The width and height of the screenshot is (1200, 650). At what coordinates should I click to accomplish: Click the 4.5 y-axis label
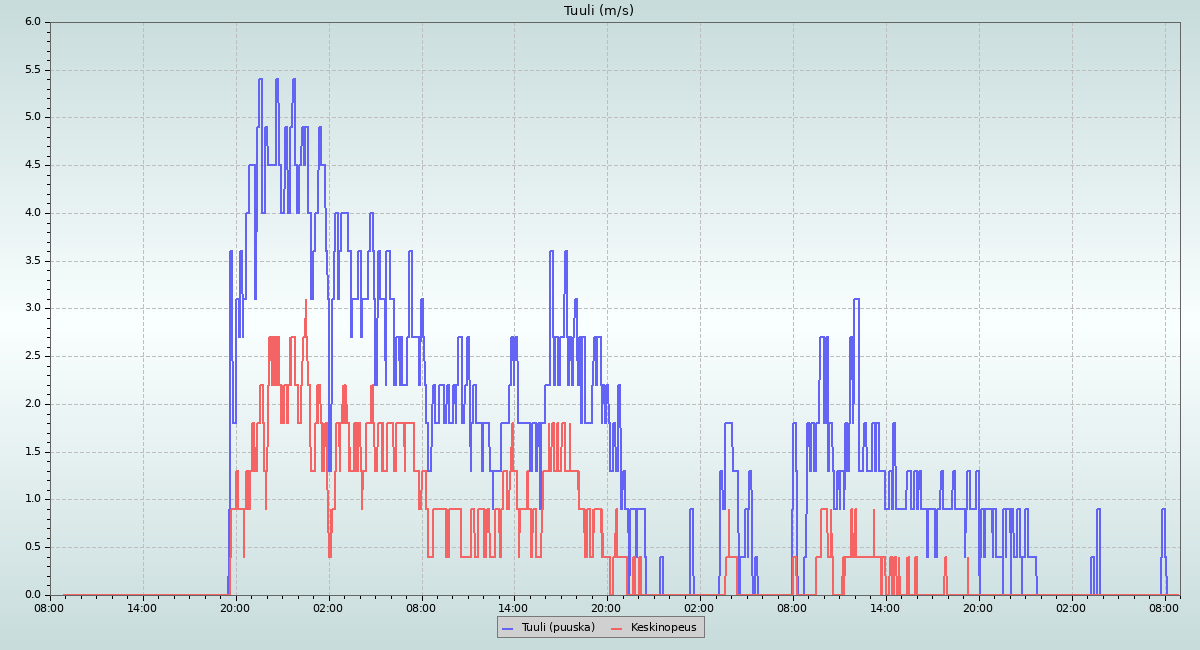(32, 165)
